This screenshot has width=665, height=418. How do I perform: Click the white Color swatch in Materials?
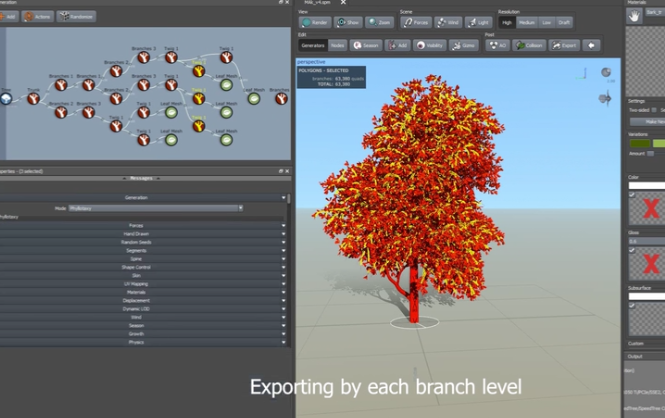click(647, 185)
